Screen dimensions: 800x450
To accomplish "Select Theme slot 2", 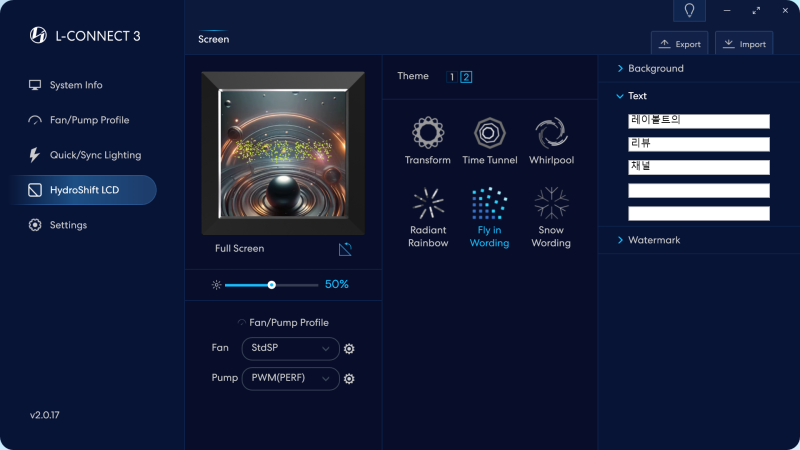I will (466, 77).
